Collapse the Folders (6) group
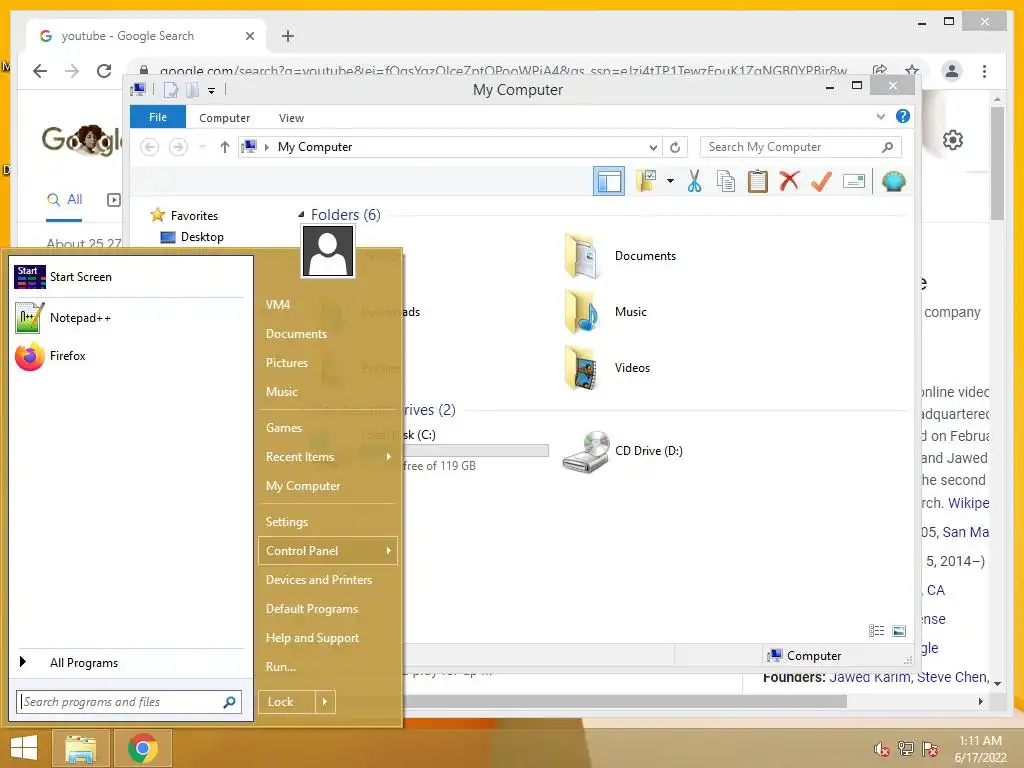The height and width of the screenshot is (768, 1024). [301, 214]
